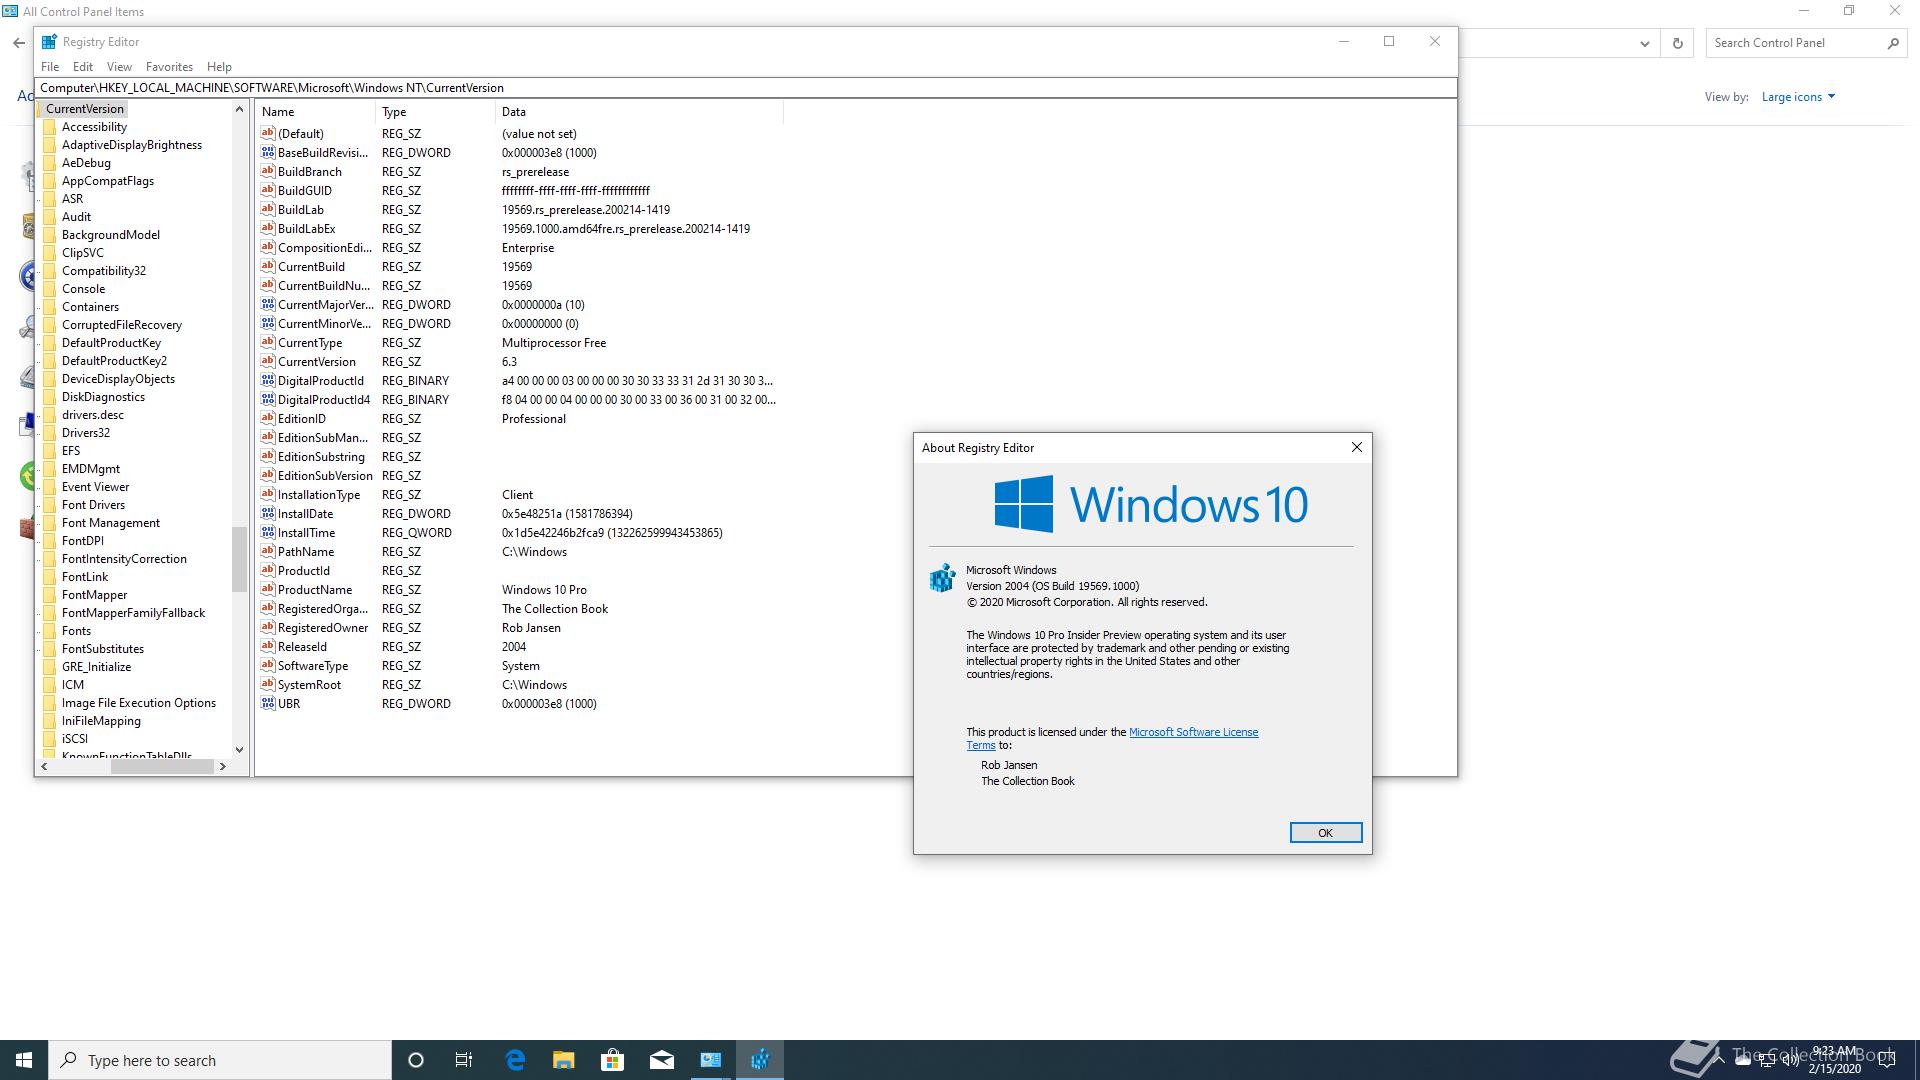Click the Image File Execution Options folder icon
Viewport: 1920px width, 1080px height.
point(49,703)
